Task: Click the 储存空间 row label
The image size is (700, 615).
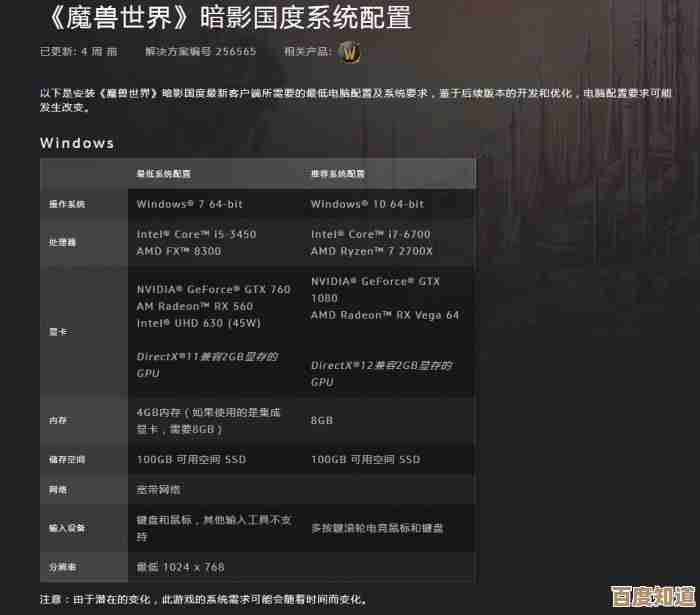Action: click(67, 460)
